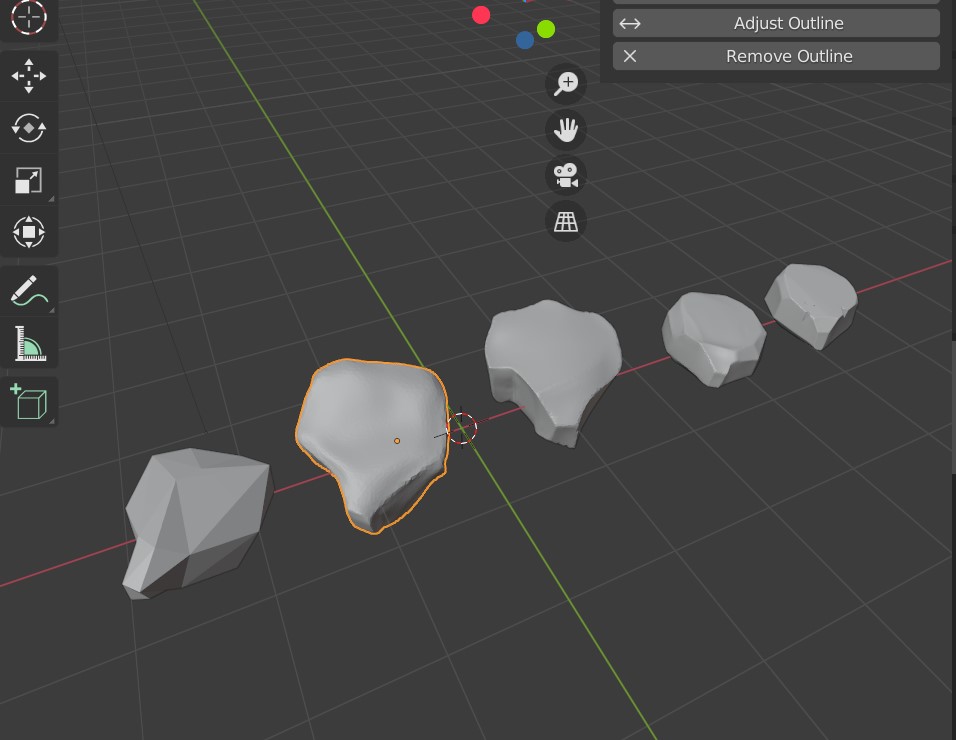Select the Scale tool
The image size is (956, 740).
click(29, 180)
